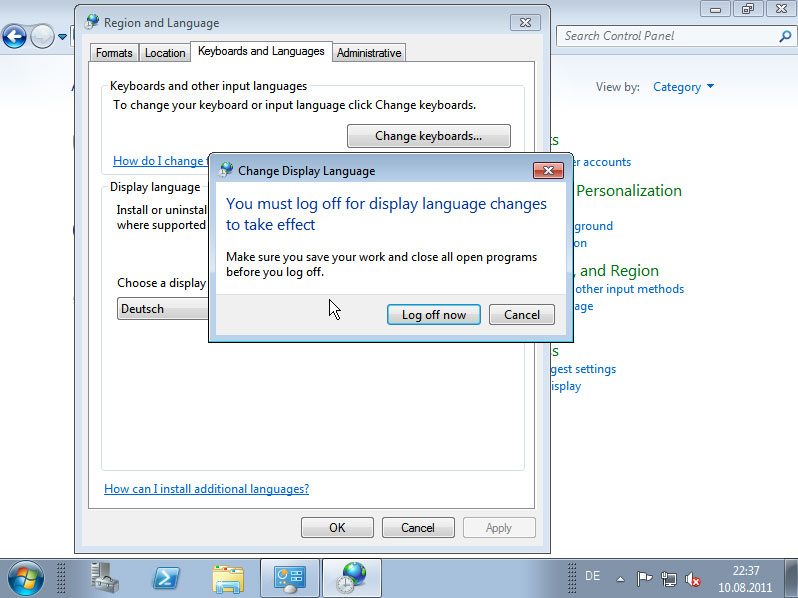798x598 pixels.
Task: Switch to the Formats tab
Action: pos(115,53)
